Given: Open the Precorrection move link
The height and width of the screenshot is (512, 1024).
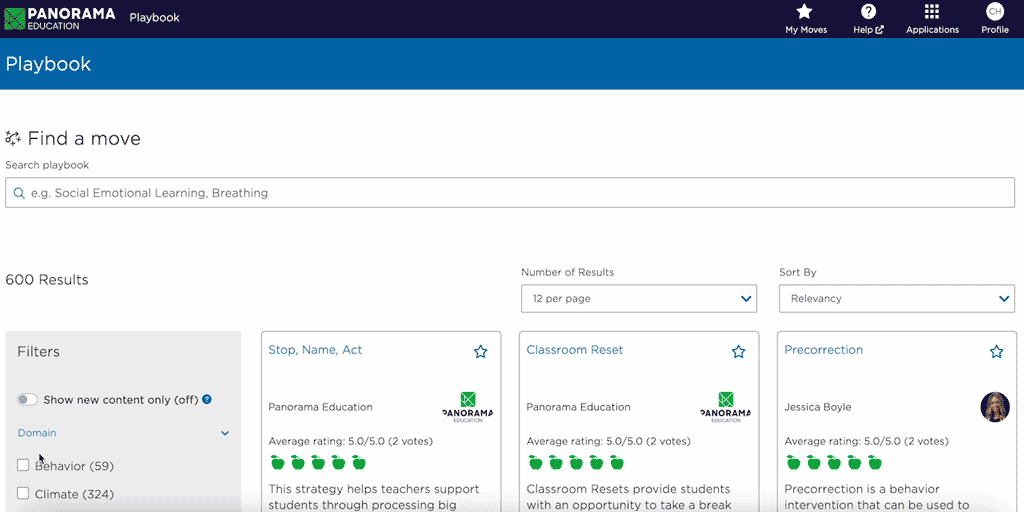Looking at the screenshot, I should click(x=823, y=350).
